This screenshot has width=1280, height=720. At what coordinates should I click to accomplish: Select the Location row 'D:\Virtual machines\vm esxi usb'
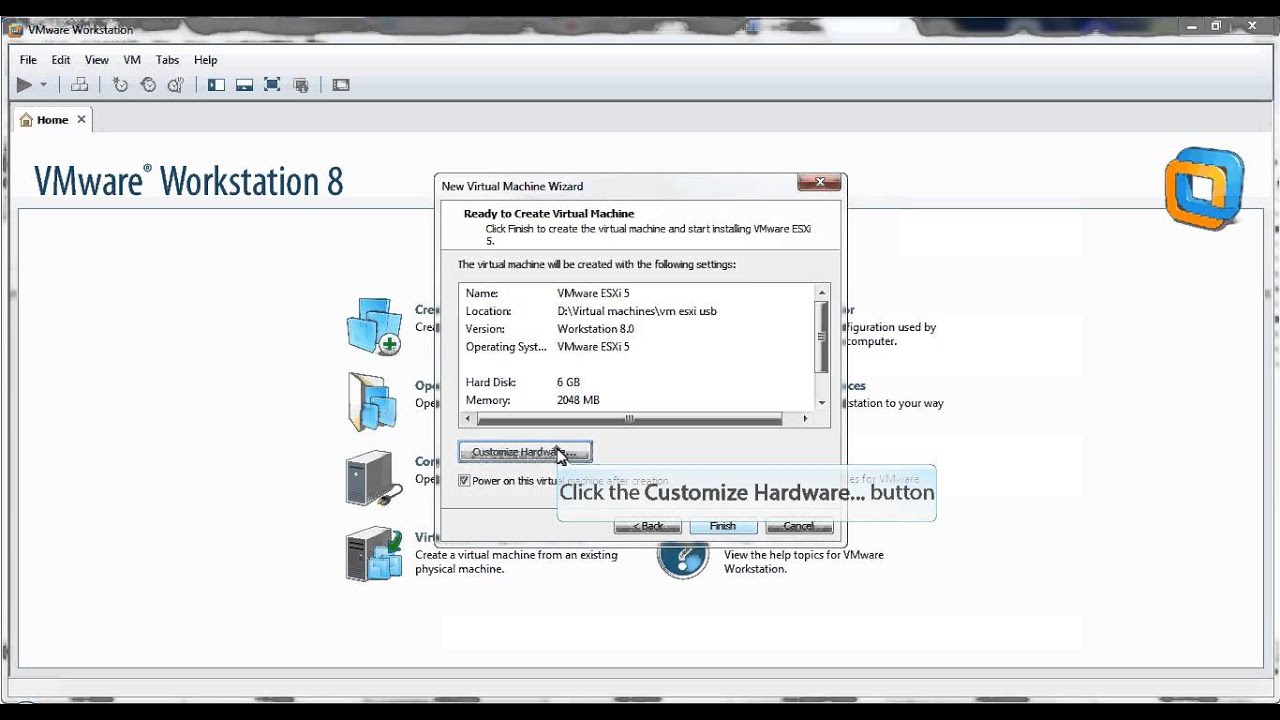637,311
